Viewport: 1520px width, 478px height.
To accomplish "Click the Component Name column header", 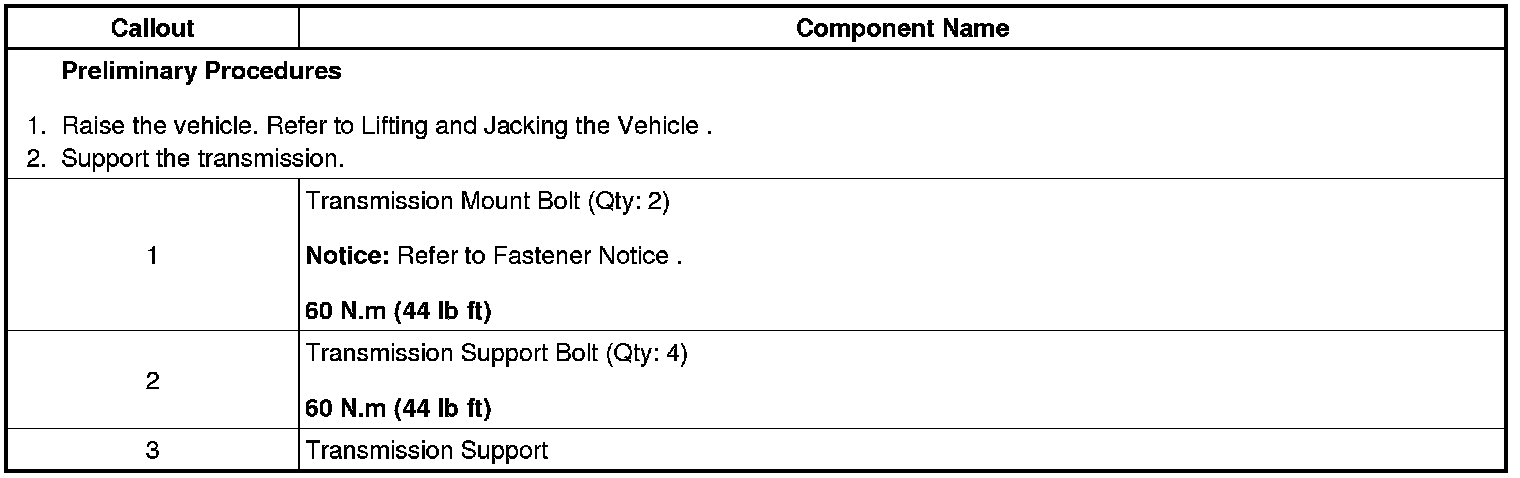I will click(902, 29).
